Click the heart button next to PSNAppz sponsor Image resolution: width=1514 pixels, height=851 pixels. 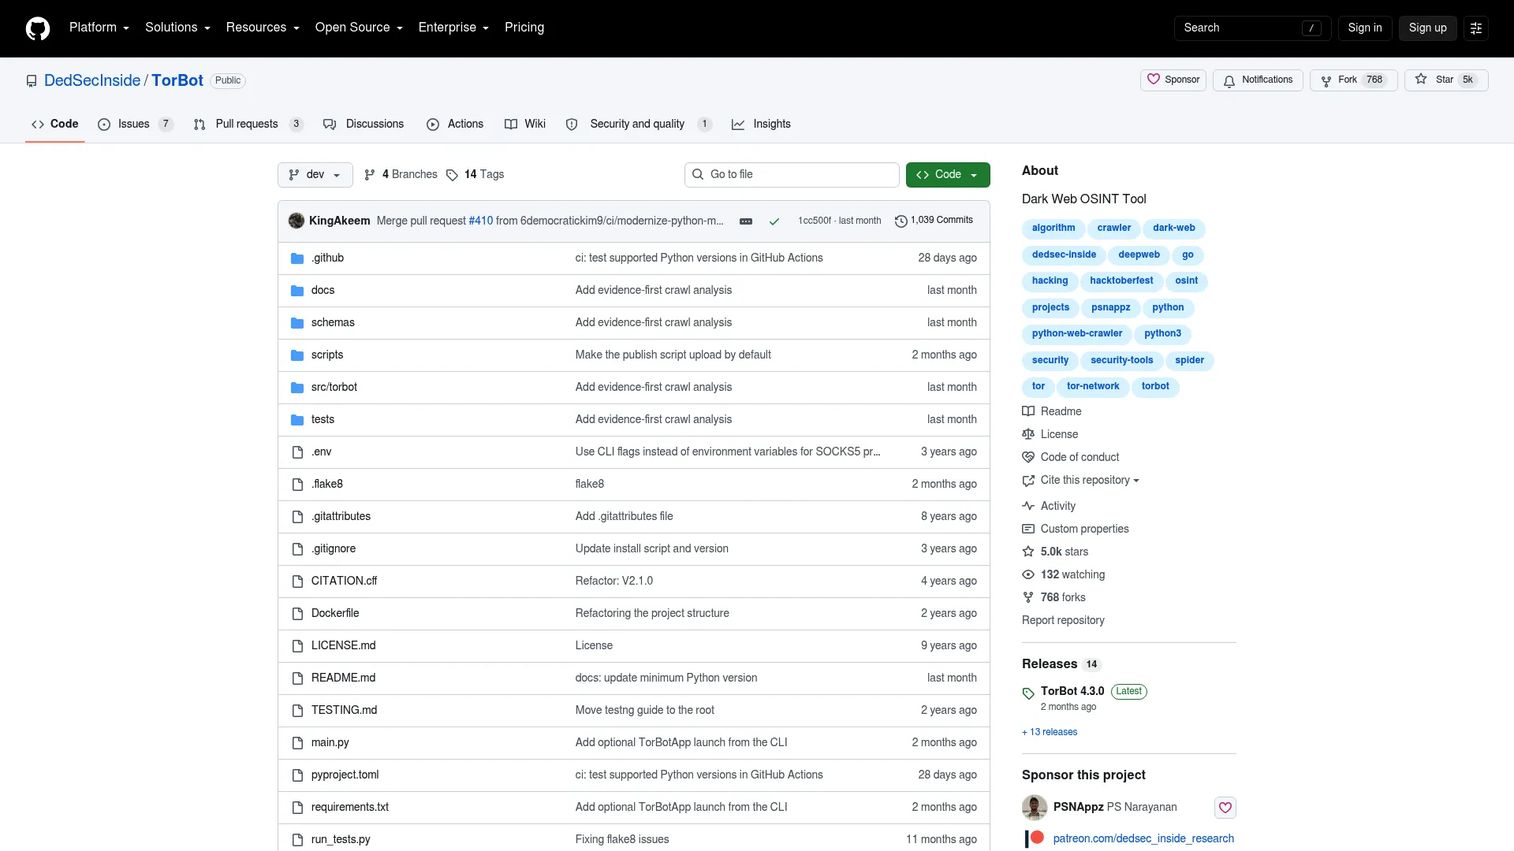tap(1225, 807)
